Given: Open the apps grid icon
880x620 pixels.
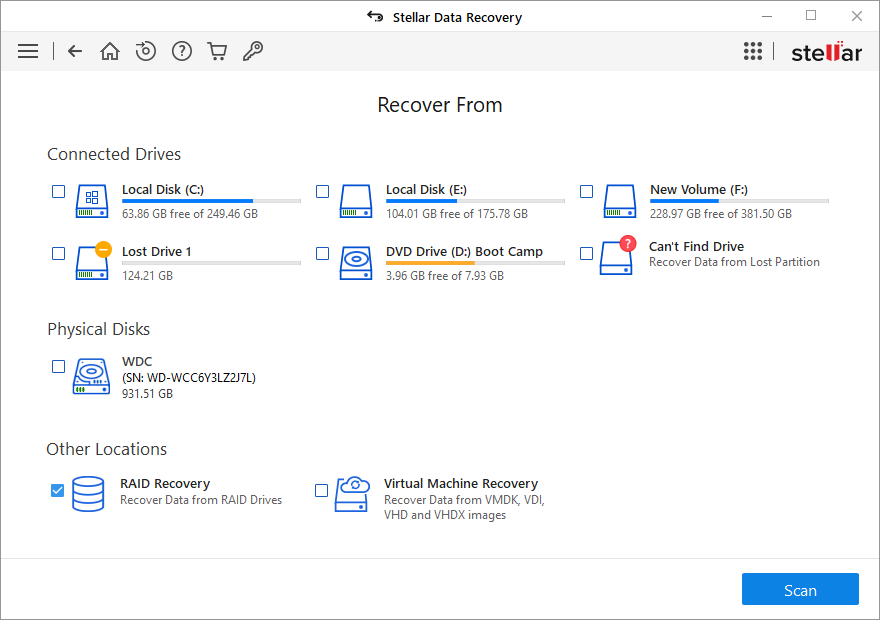Looking at the screenshot, I should coord(753,51).
